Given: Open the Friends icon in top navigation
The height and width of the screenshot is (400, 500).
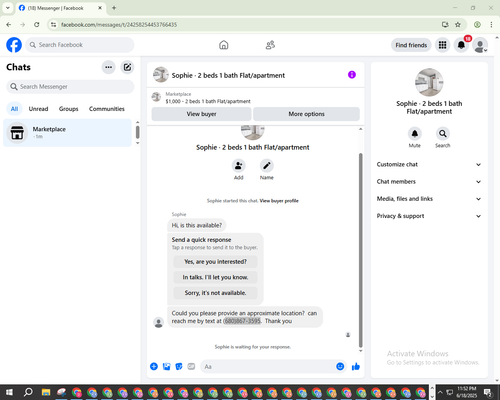Looking at the screenshot, I should click(270, 45).
